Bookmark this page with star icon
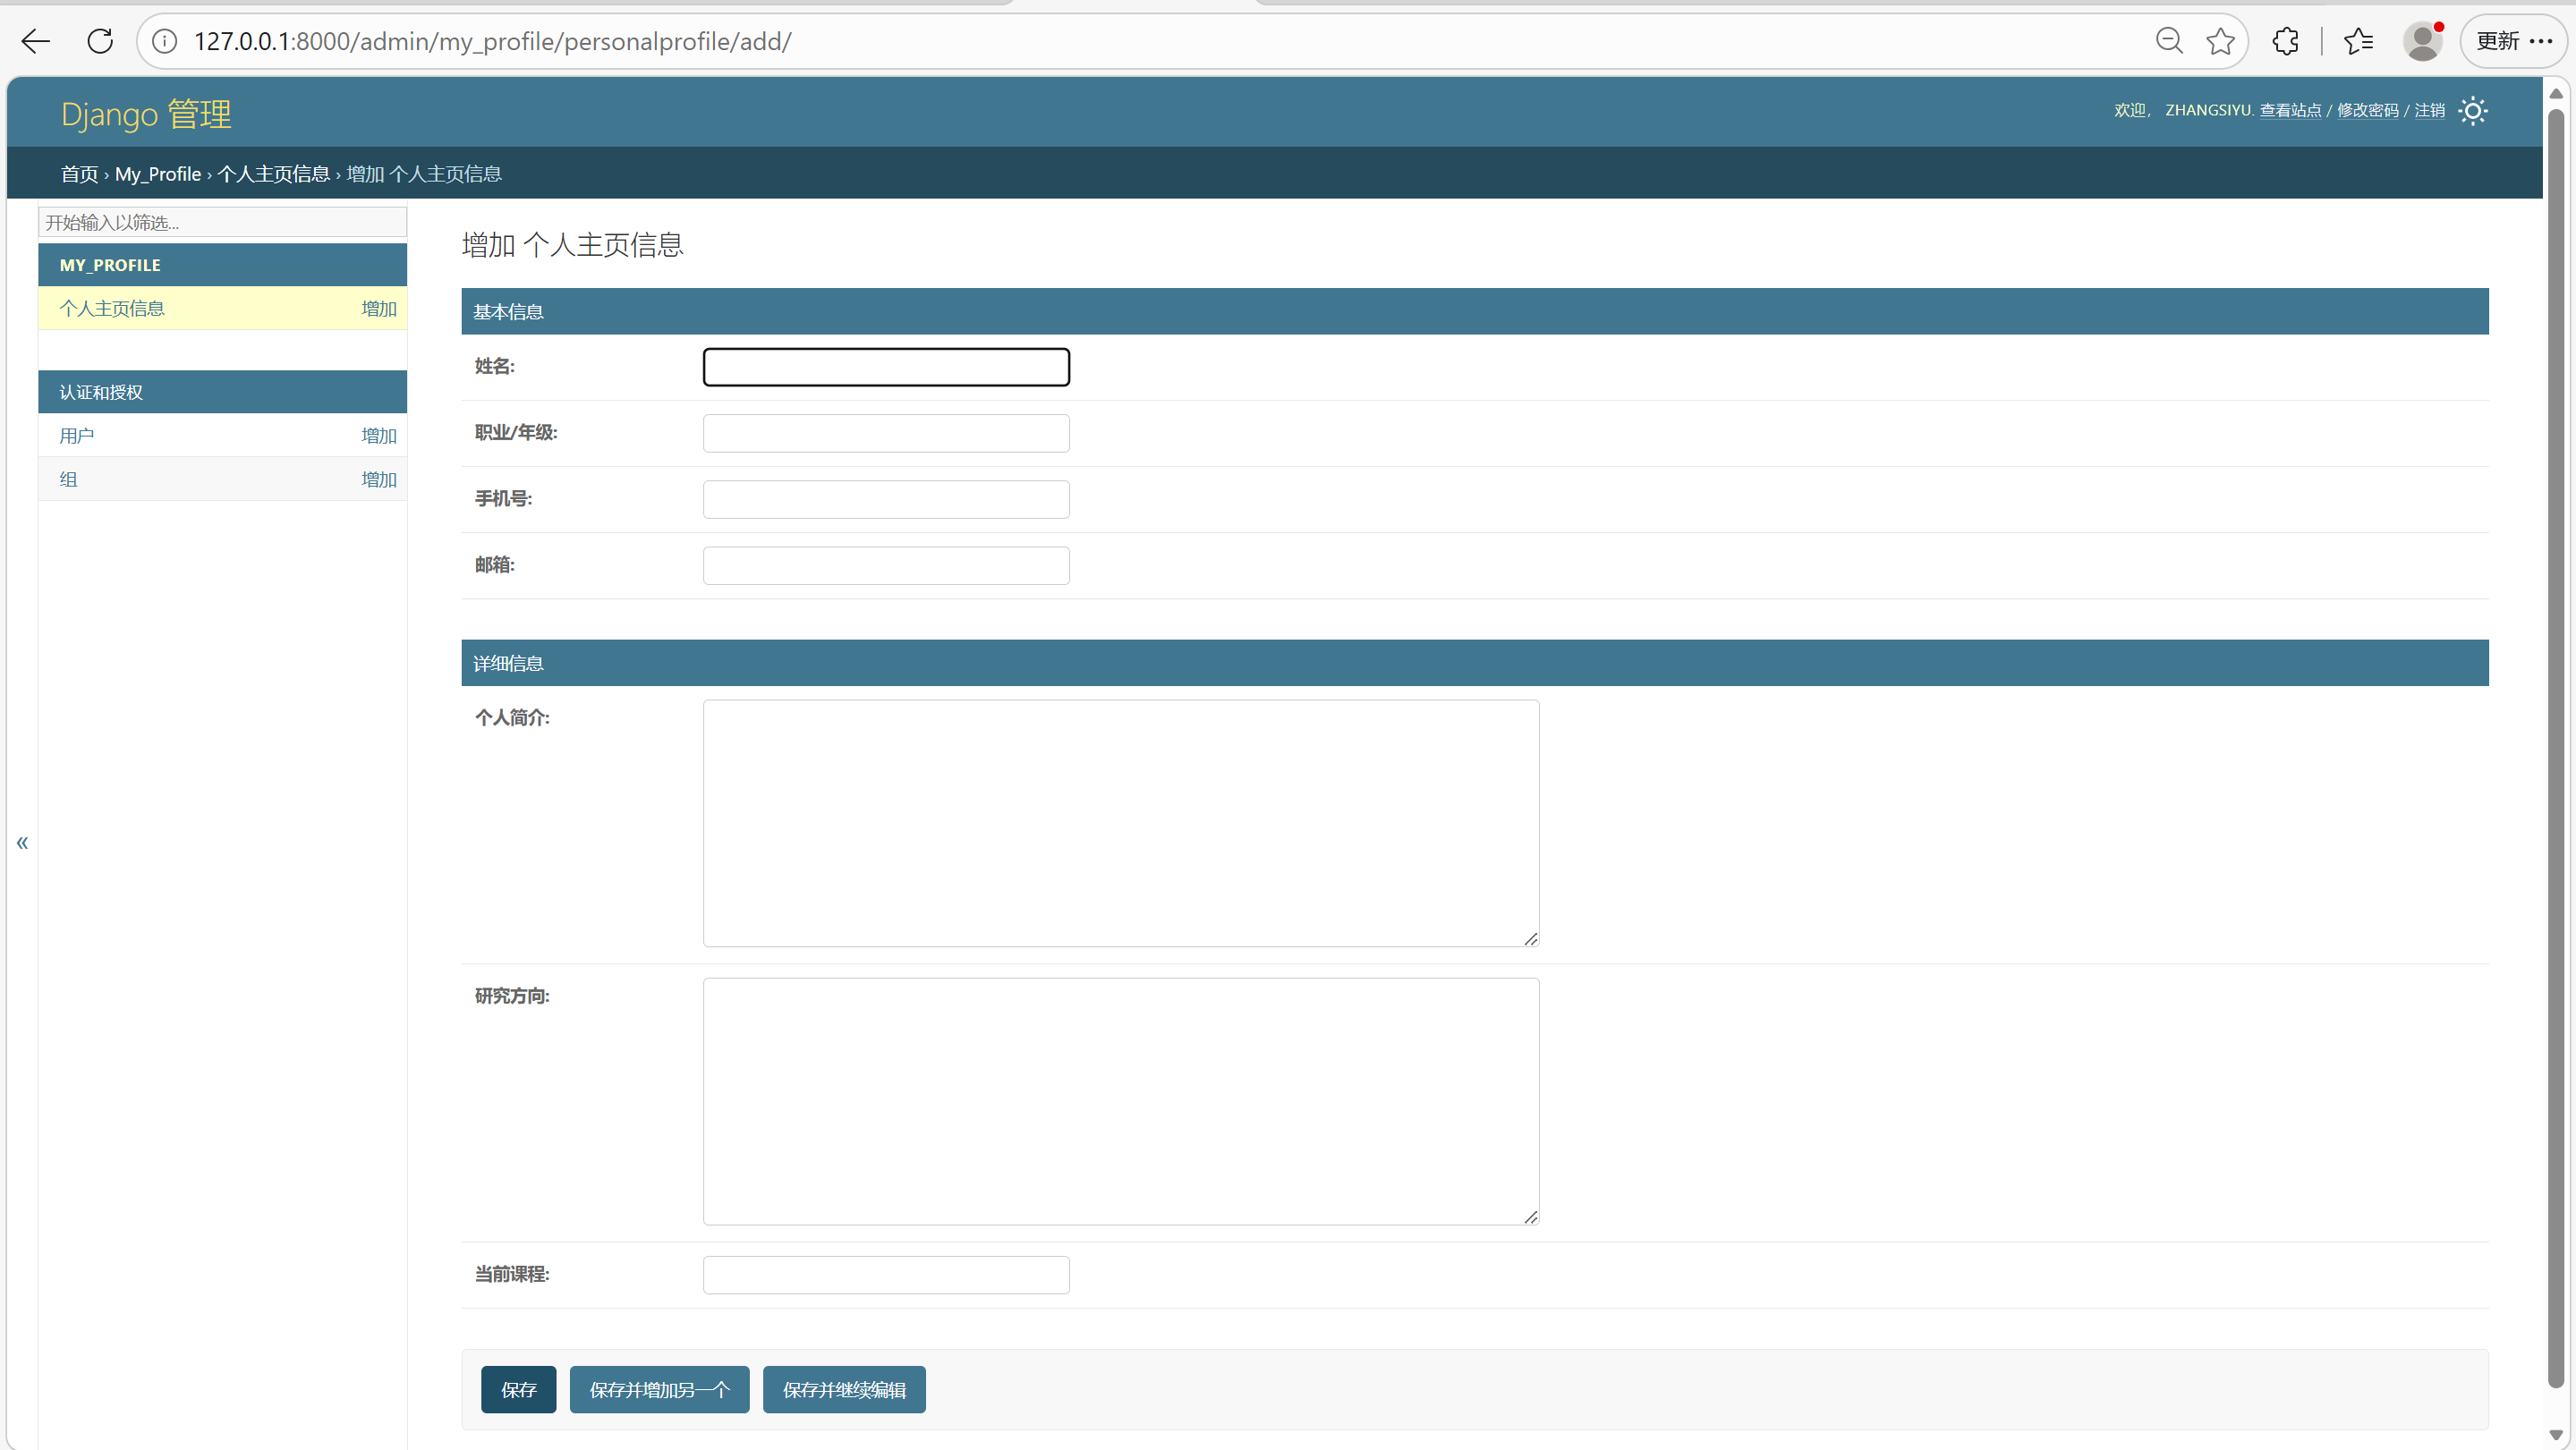 pyautogui.click(x=2220, y=41)
